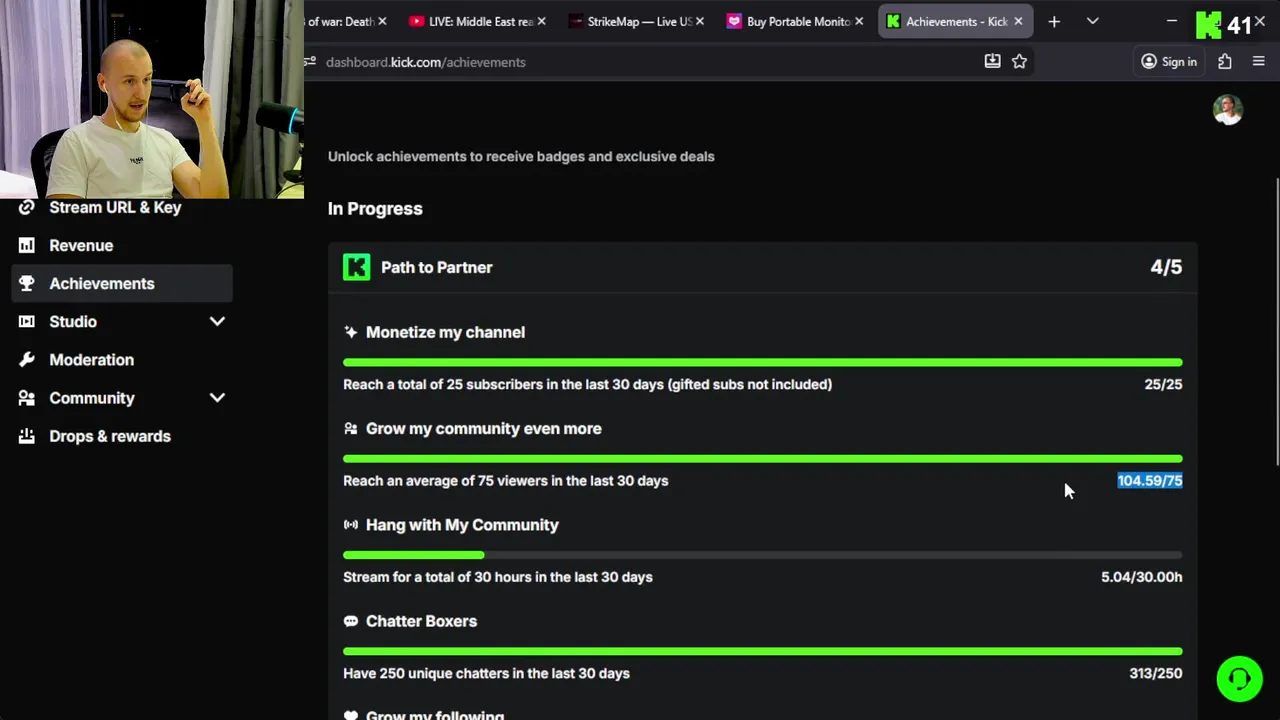Screen dimensions: 1280x720
Task: Open the browser hamburger menu
Action: click(x=1259, y=62)
